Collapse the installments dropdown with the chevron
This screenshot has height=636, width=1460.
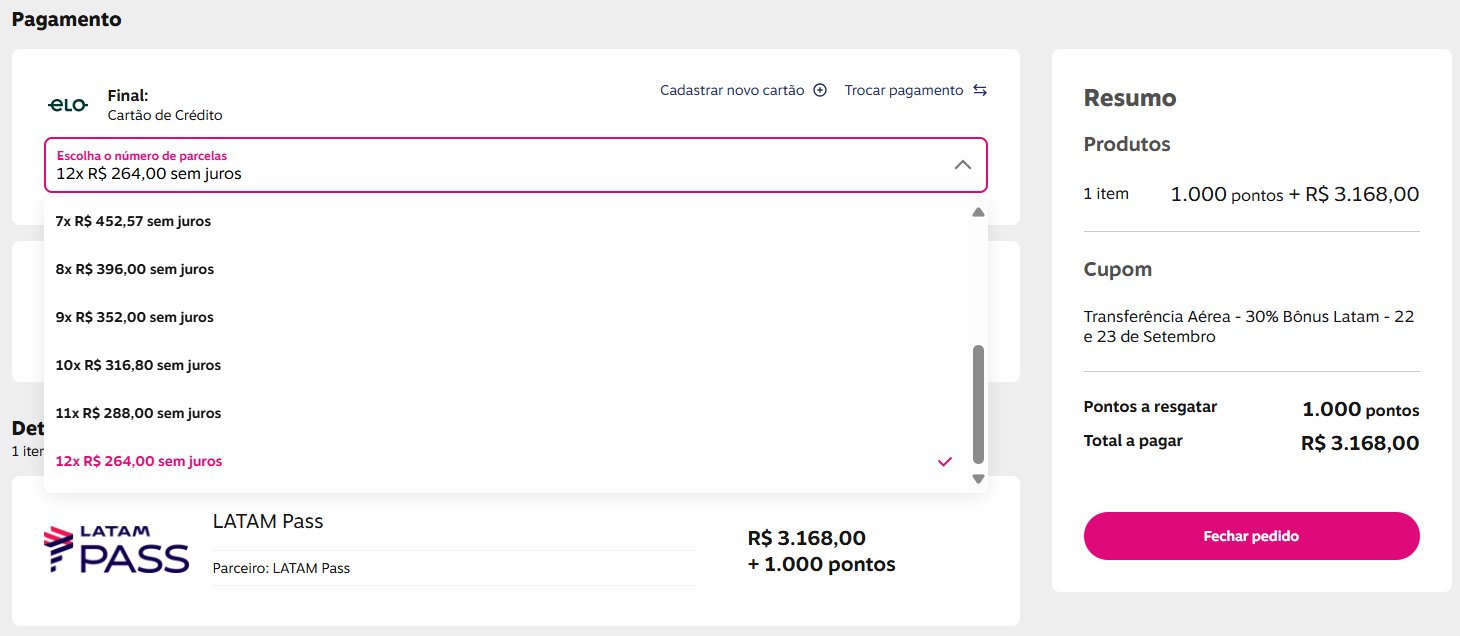pyautogui.click(x=962, y=164)
